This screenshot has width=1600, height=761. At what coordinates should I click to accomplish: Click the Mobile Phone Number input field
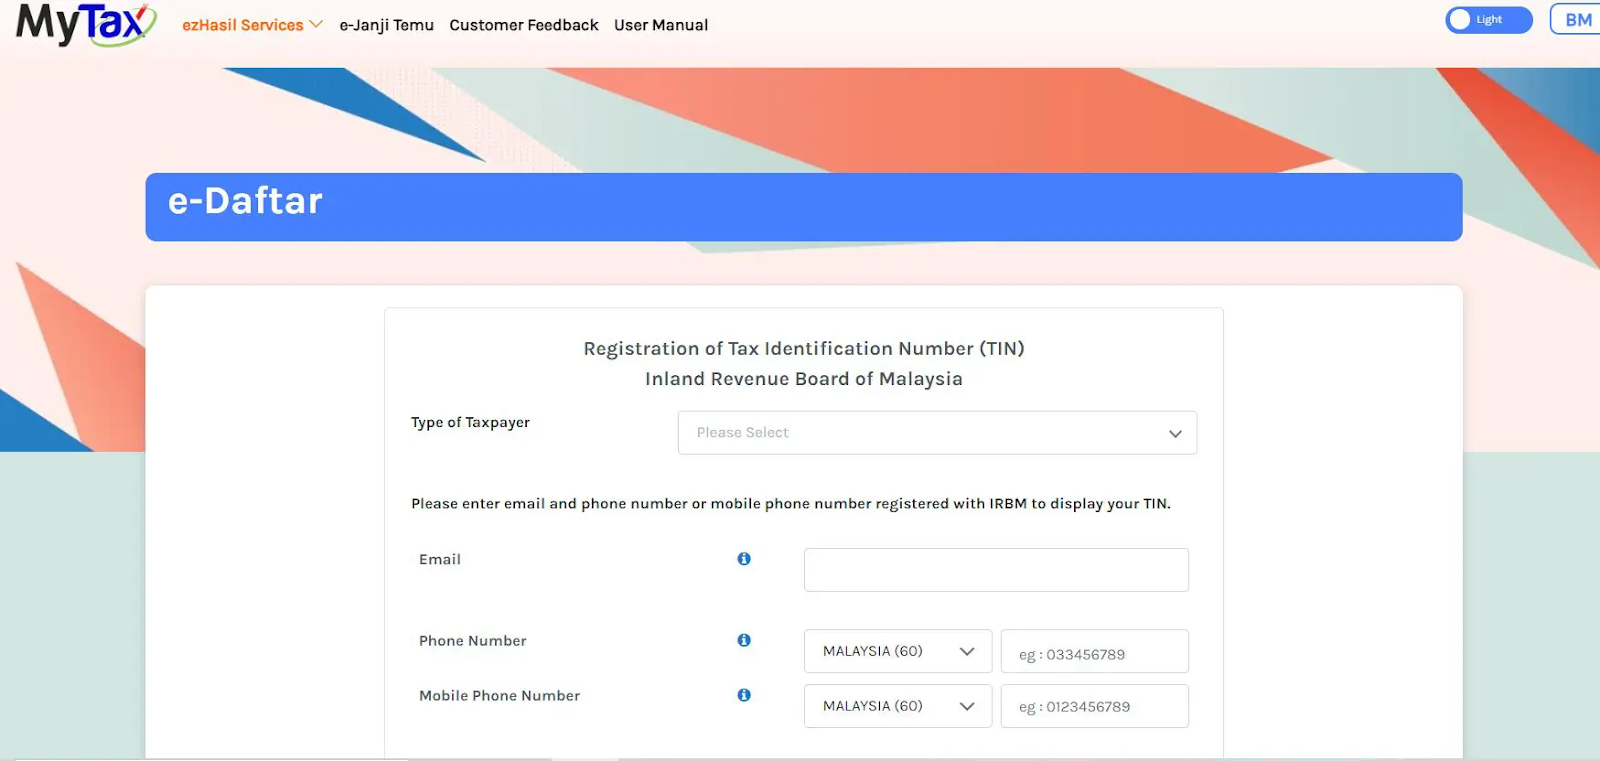point(1095,706)
